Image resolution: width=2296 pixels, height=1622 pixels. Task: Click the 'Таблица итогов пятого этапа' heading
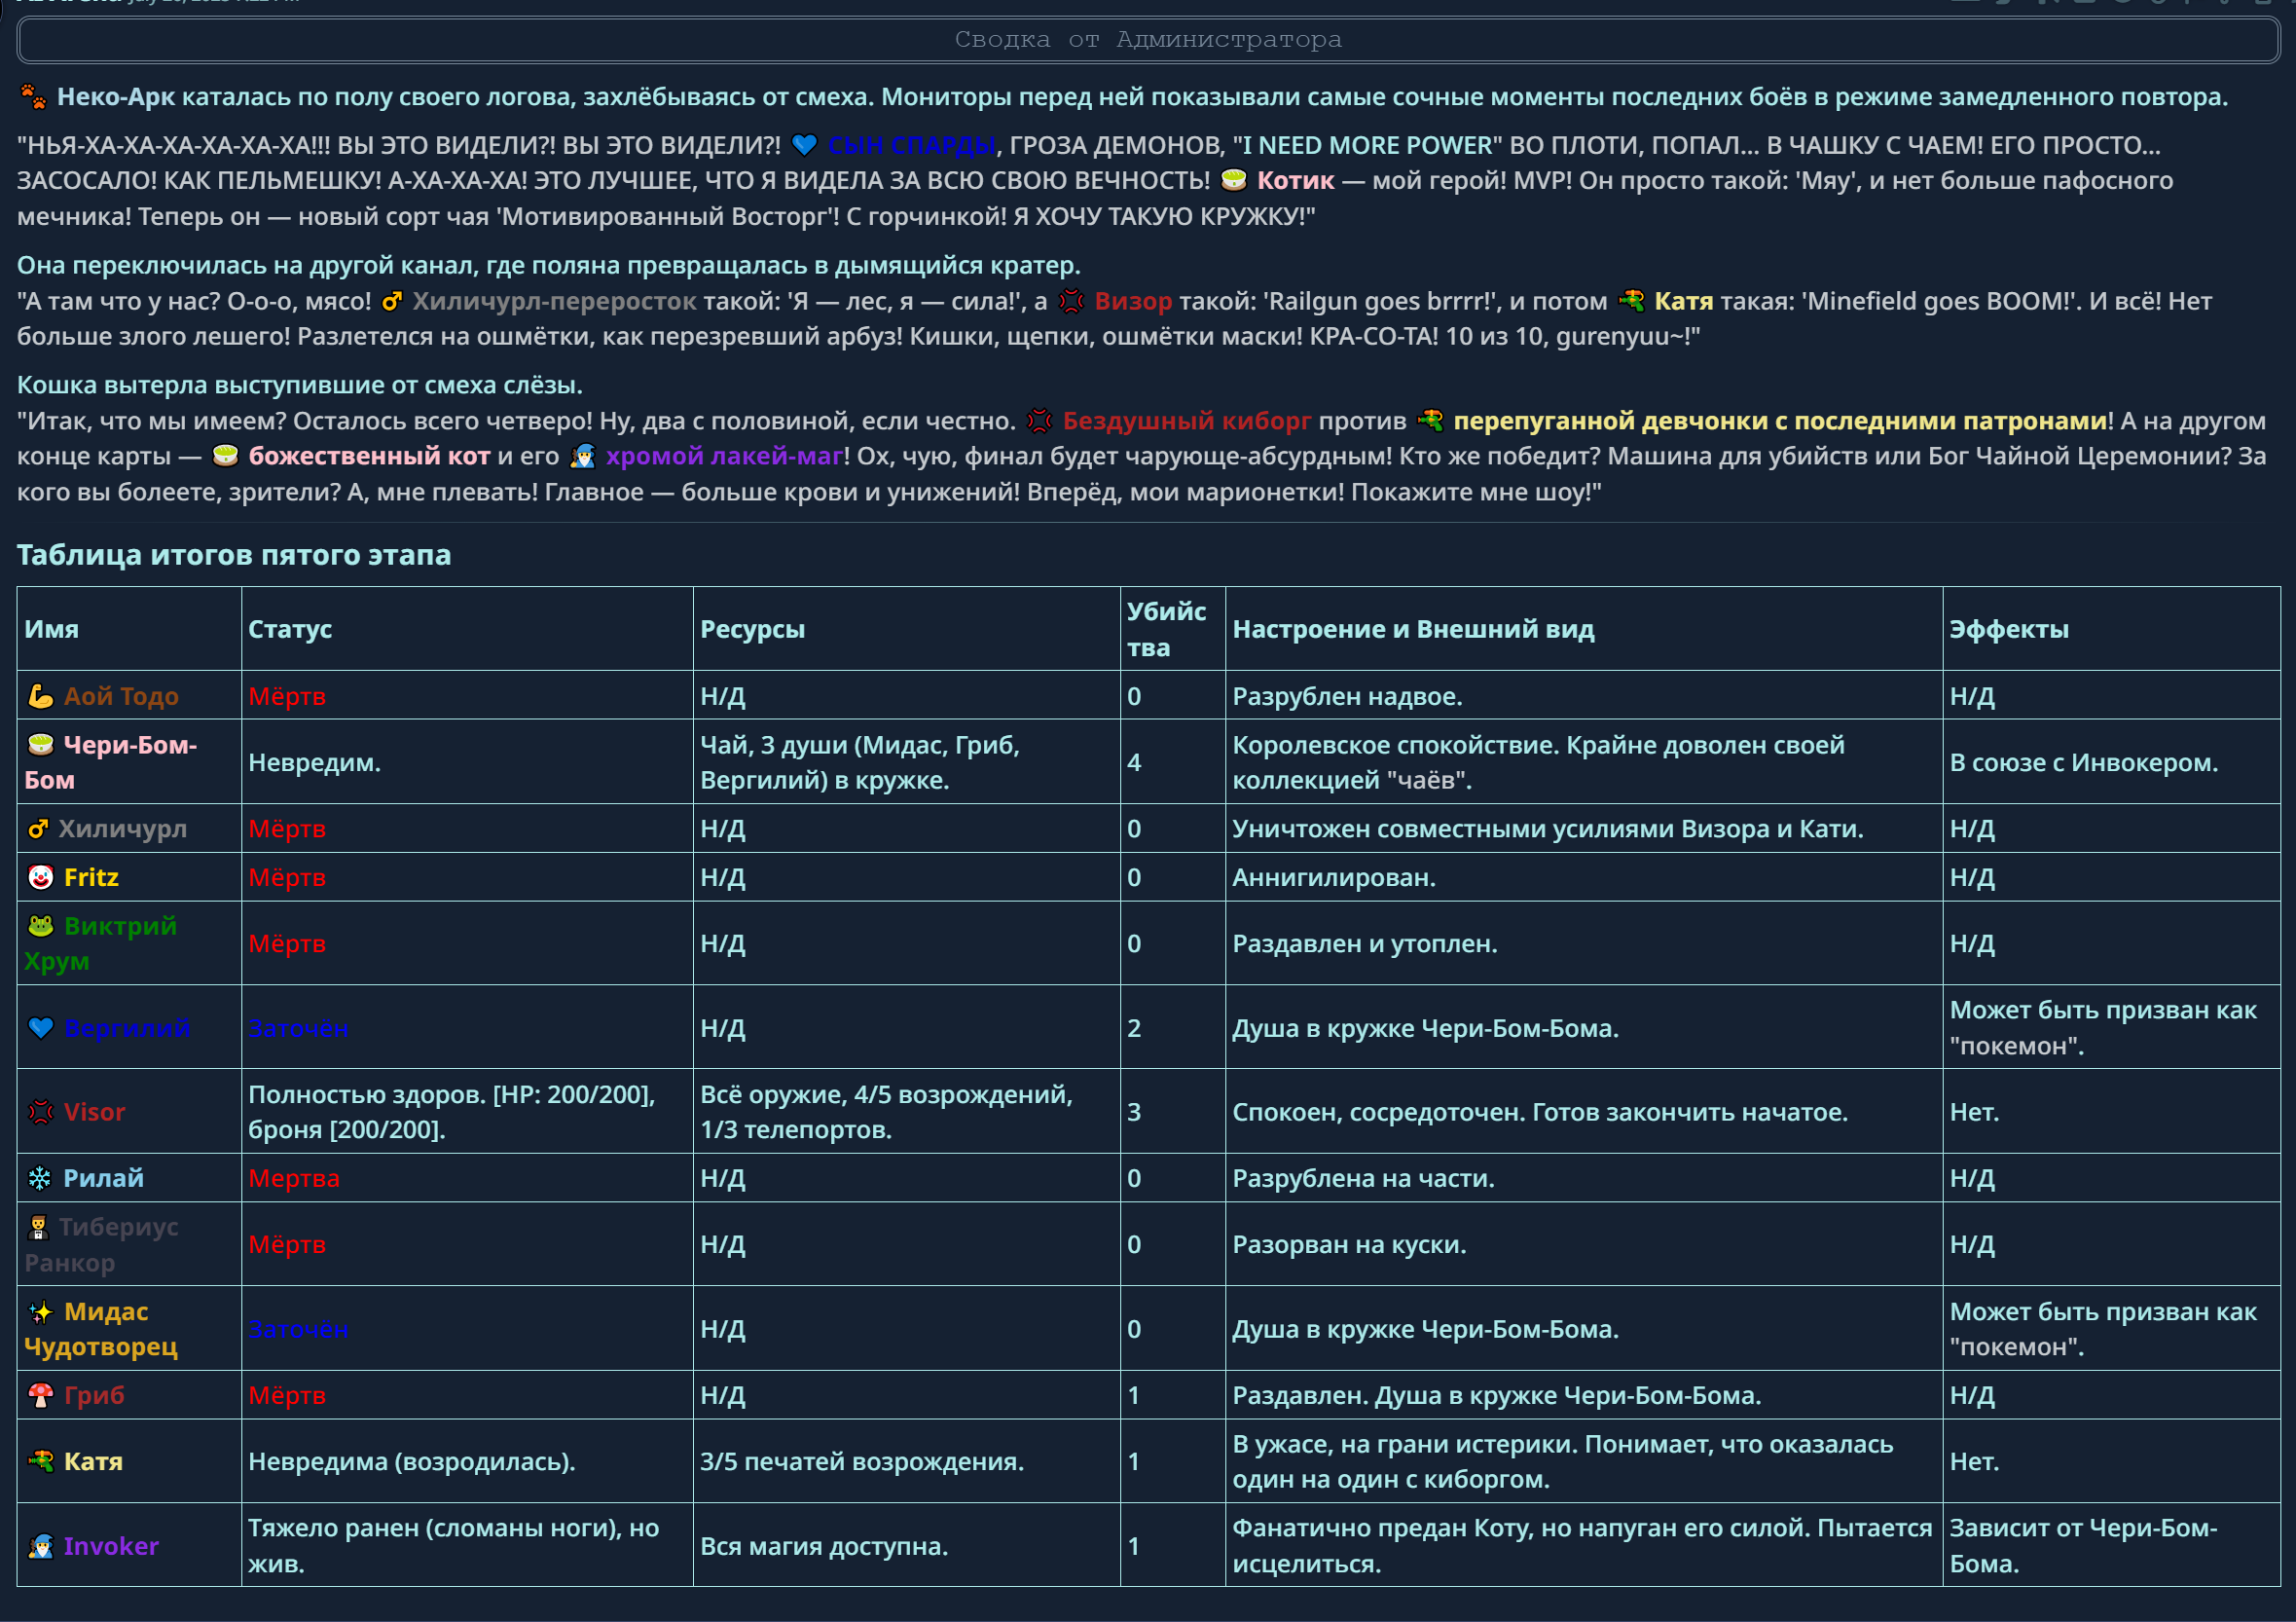234,555
